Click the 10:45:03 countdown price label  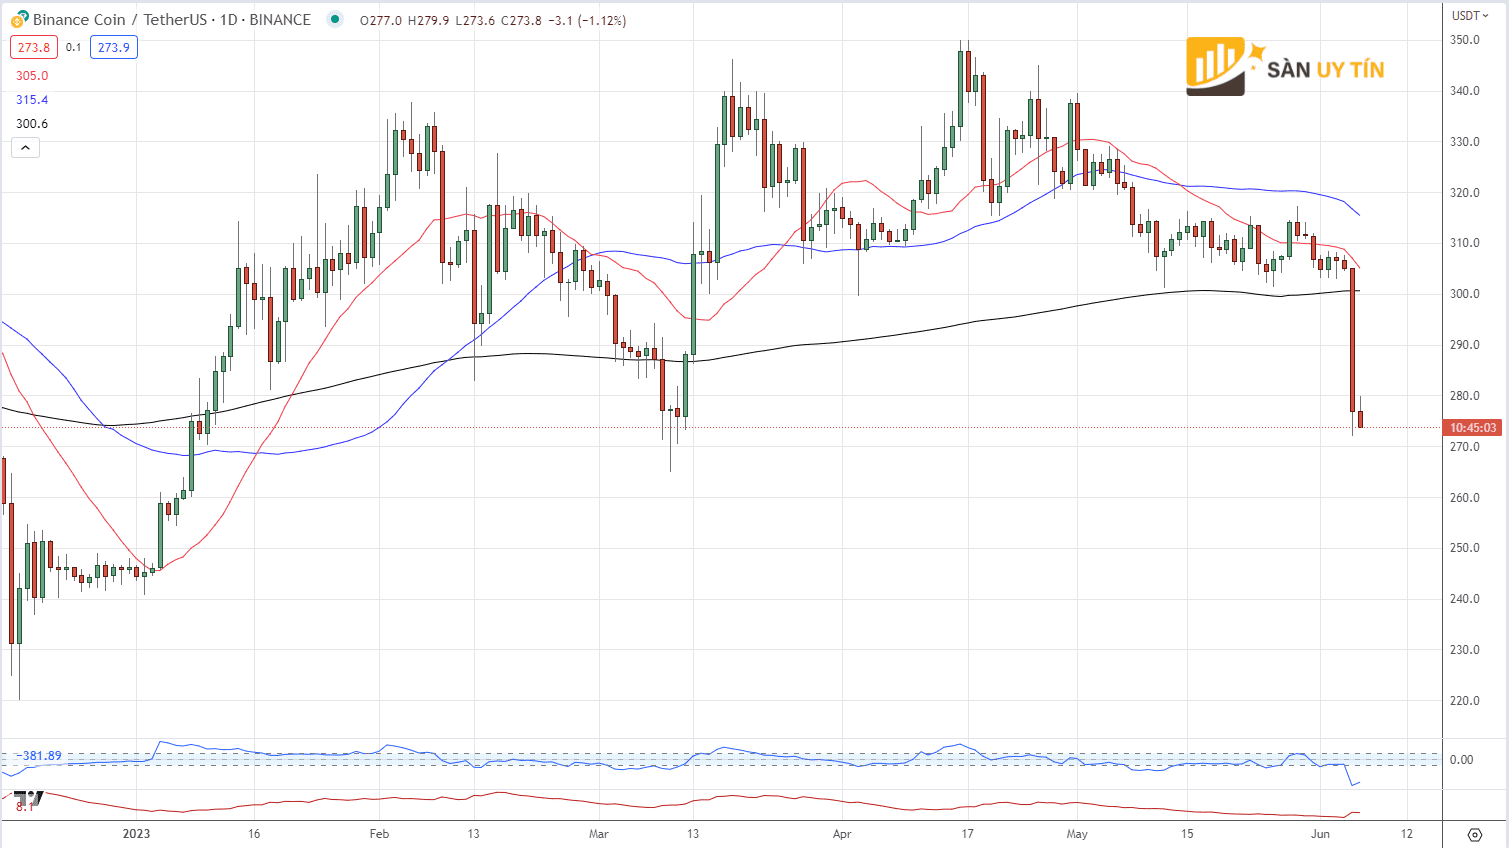point(1473,428)
